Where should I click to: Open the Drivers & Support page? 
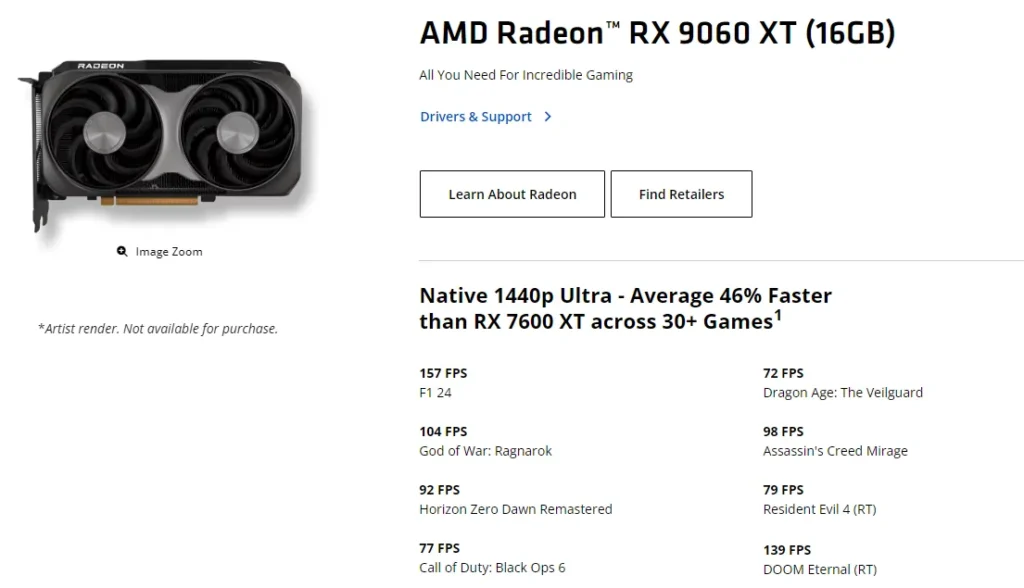click(476, 117)
